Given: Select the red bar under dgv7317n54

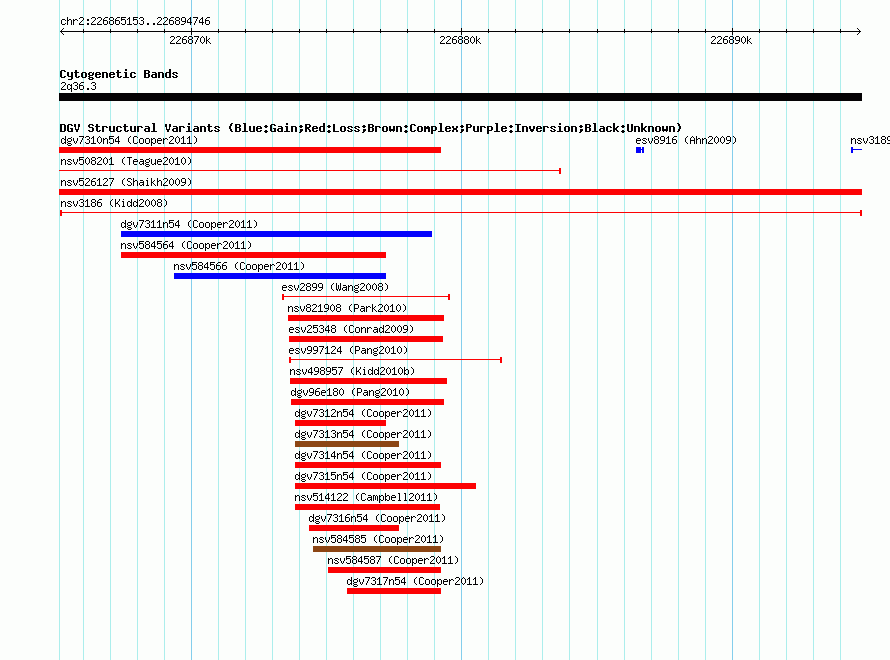Looking at the screenshot, I should (x=394, y=591).
